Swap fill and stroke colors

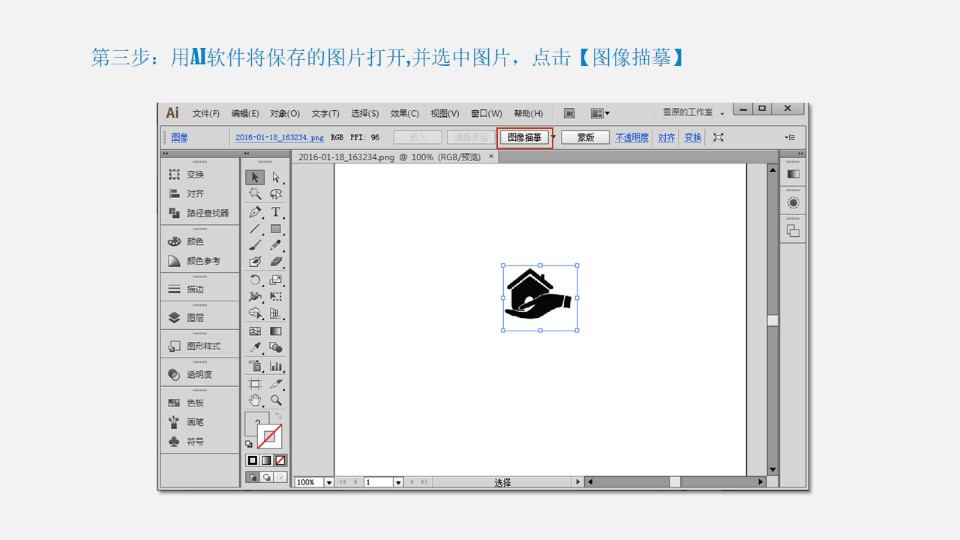pyautogui.click(x=278, y=415)
